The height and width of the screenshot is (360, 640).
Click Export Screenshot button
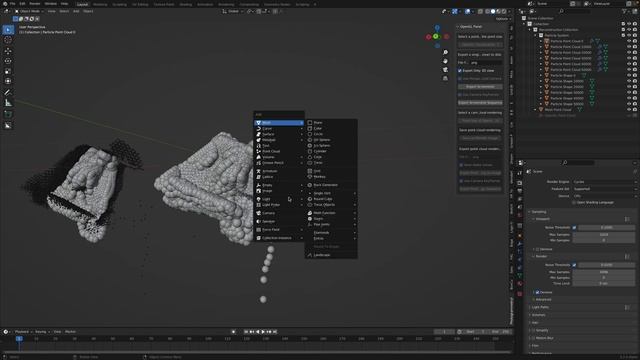(480, 87)
